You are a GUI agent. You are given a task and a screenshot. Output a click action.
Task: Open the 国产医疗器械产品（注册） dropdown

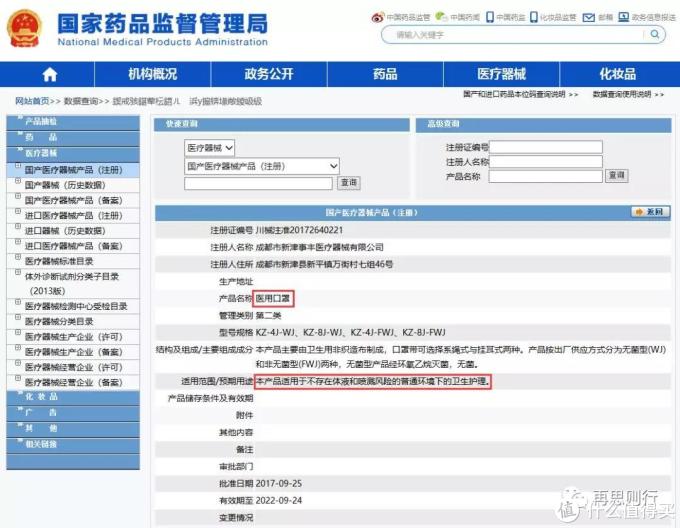tap(262, 166)
